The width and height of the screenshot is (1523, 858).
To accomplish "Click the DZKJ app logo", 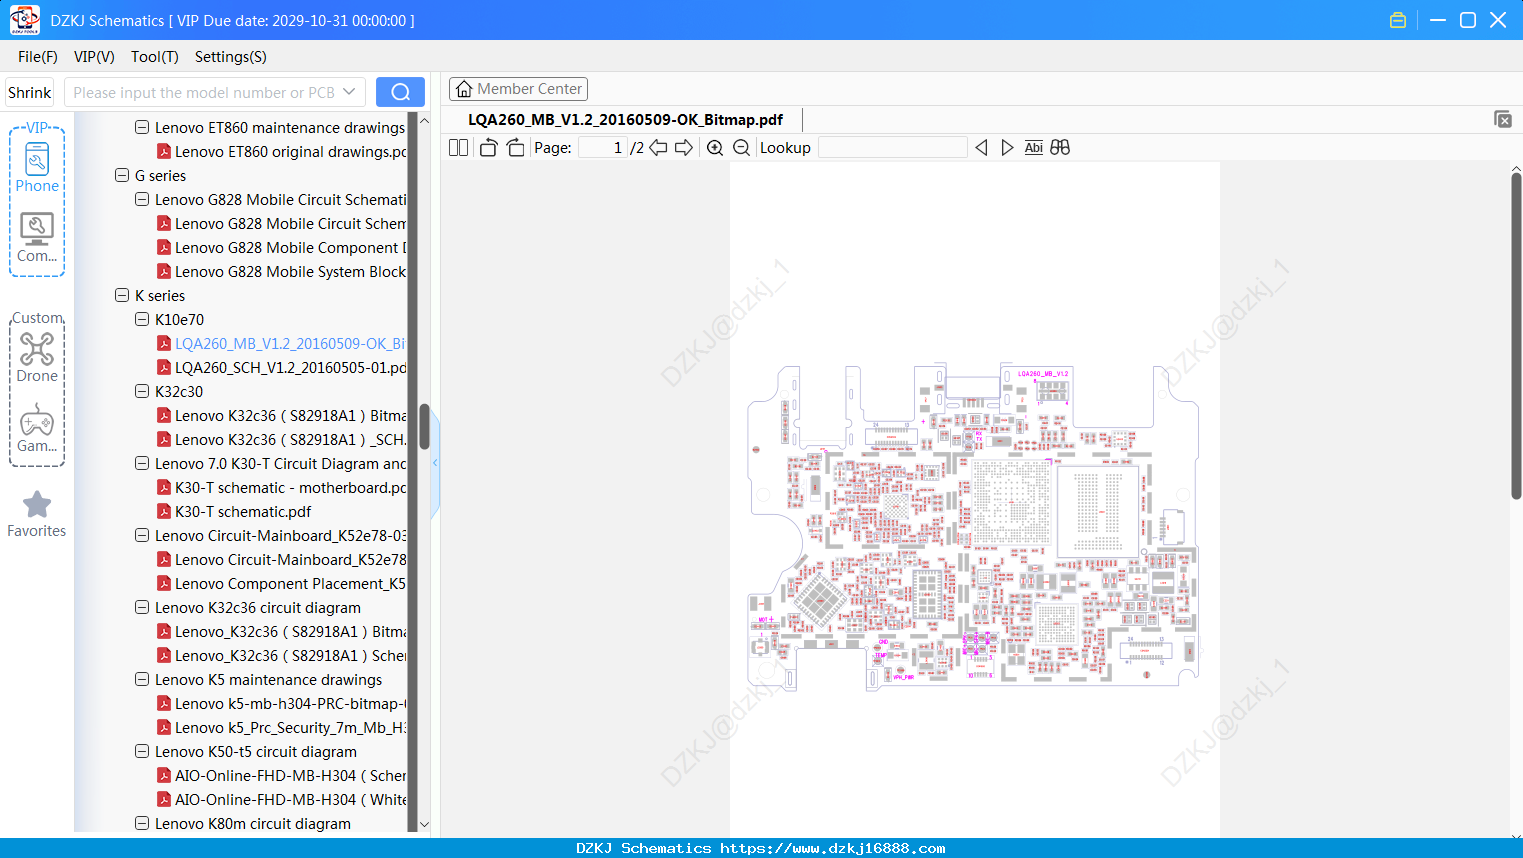I will point(24,20).
